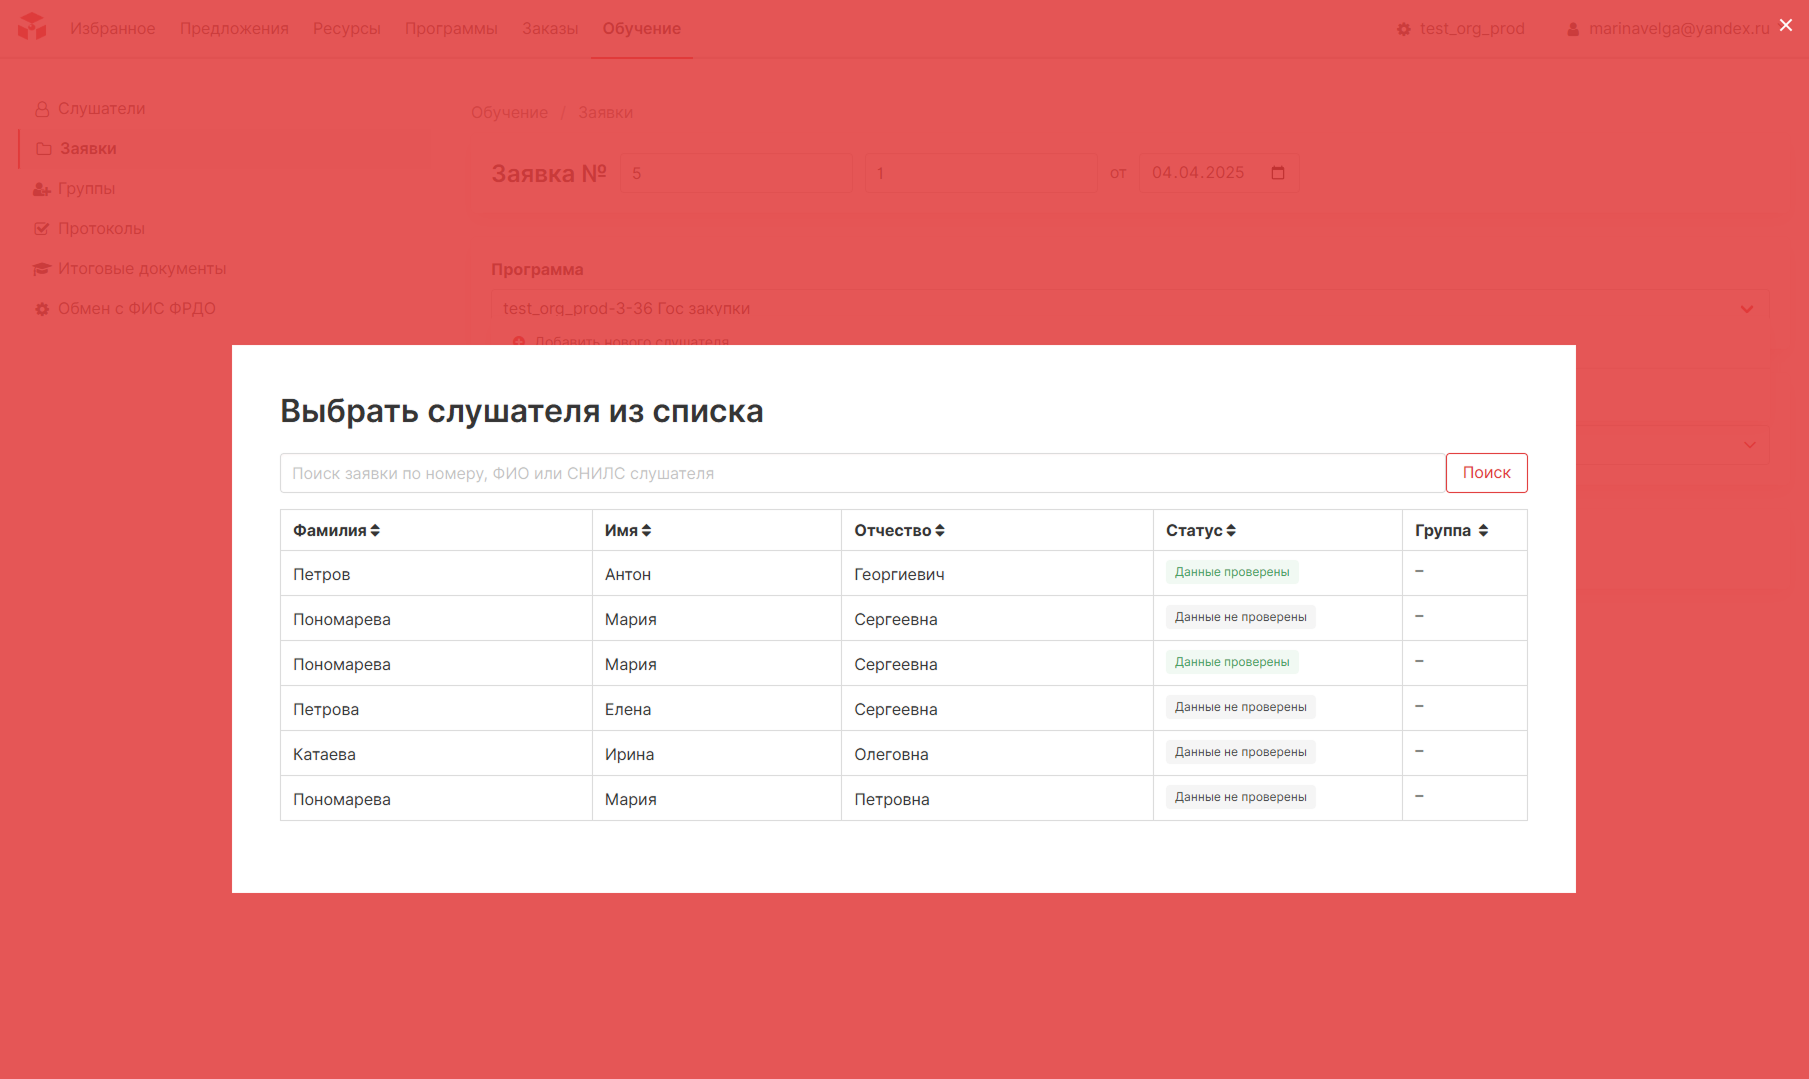Click the date field 04.04.2025
This screenshot has height=1079, width=1809.
tap(1219, 173)
